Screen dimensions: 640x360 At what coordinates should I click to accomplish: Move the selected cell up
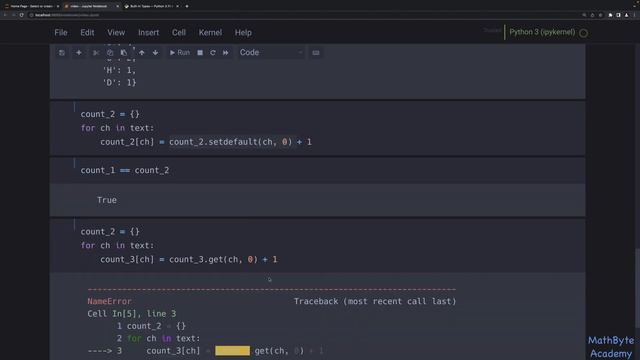tap(142, 53)
